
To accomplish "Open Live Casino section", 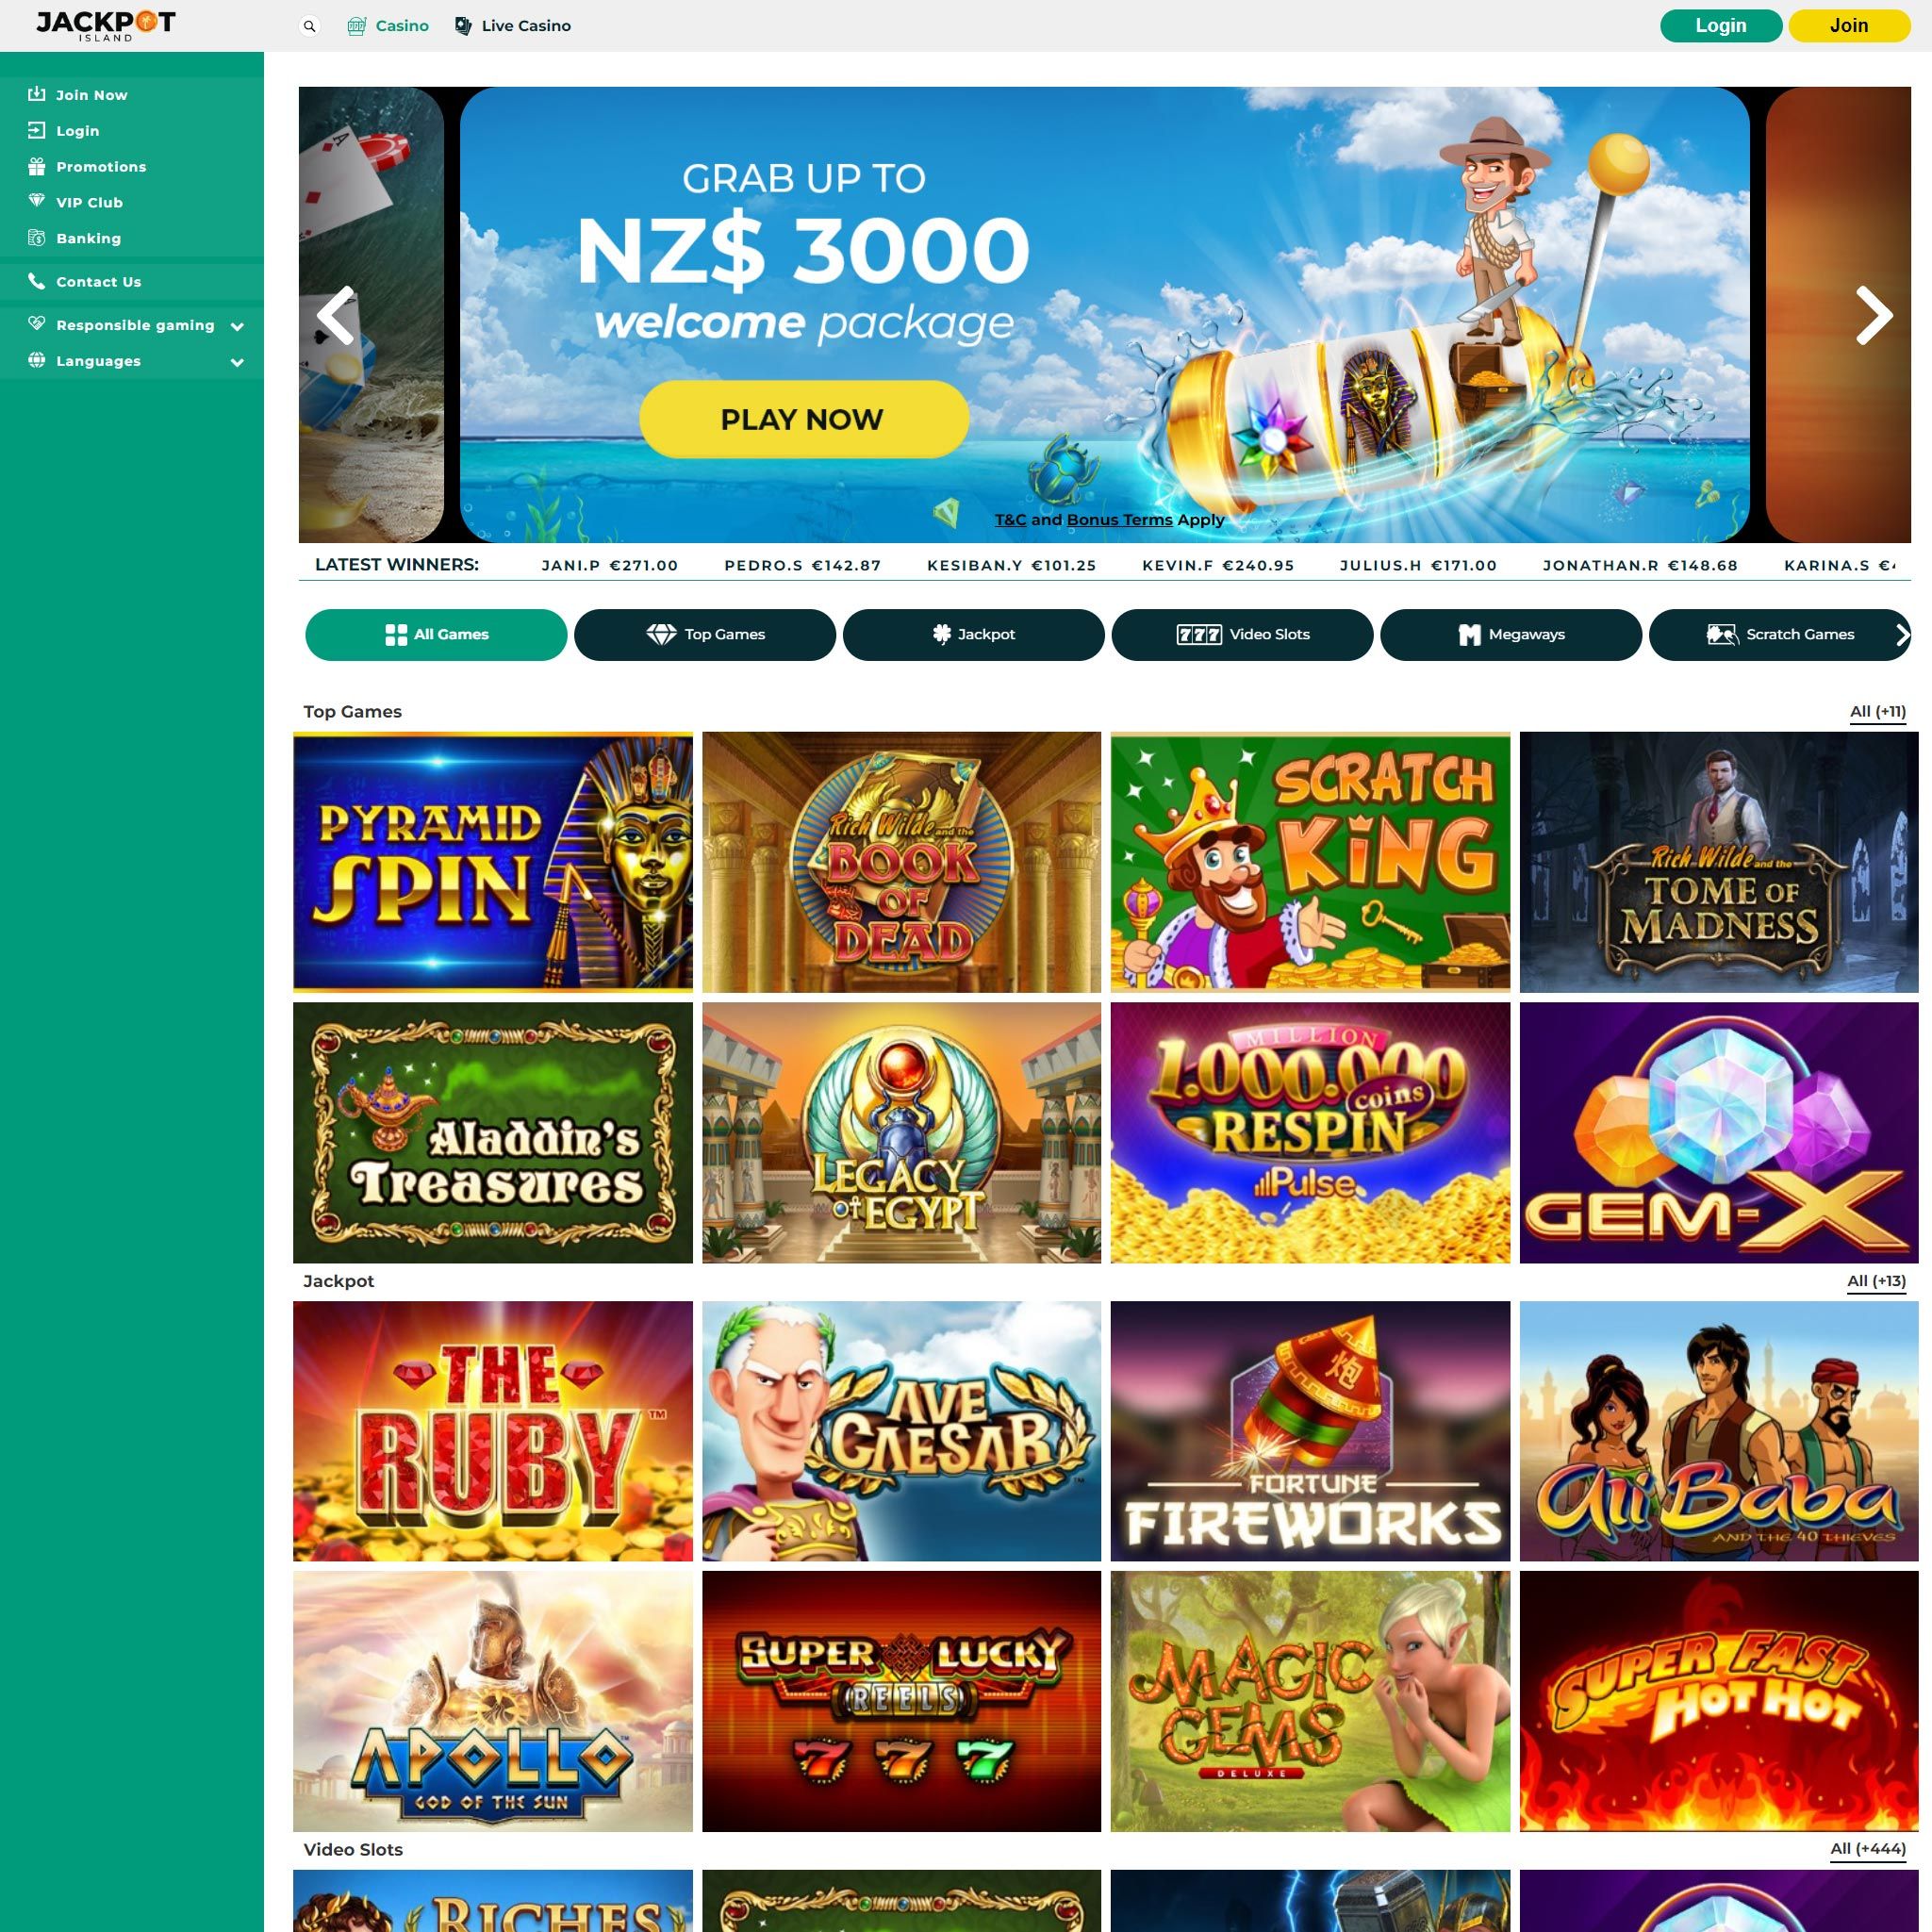I will coord(513,26).
